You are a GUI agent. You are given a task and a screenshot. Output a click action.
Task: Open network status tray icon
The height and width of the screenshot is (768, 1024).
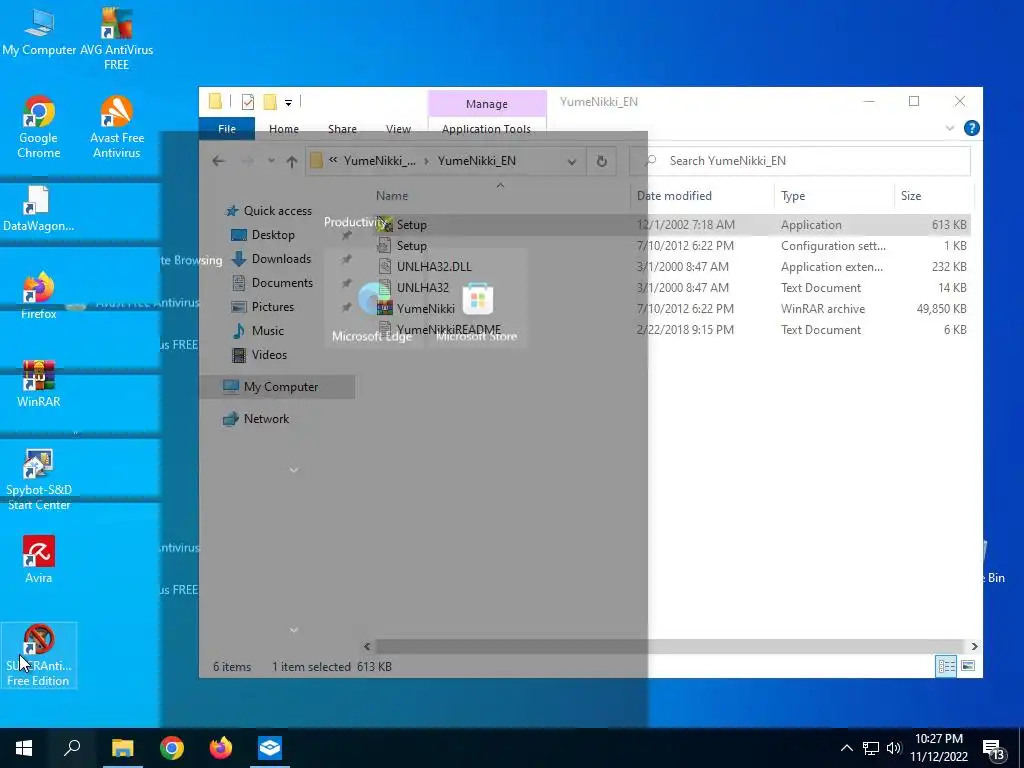[x=871, y=748]
